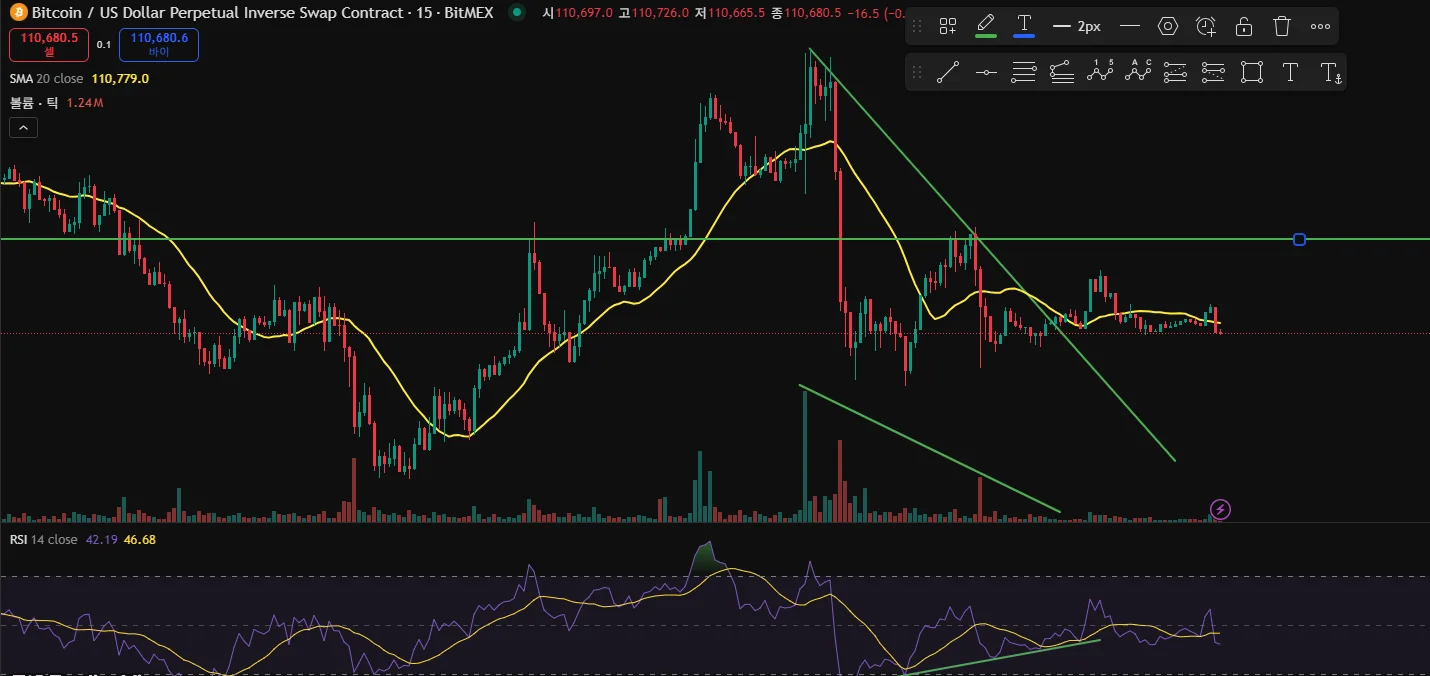Add alert on trend line clock icon
The width and height of the screenshot is (1430, 676).
[1206, 27]
